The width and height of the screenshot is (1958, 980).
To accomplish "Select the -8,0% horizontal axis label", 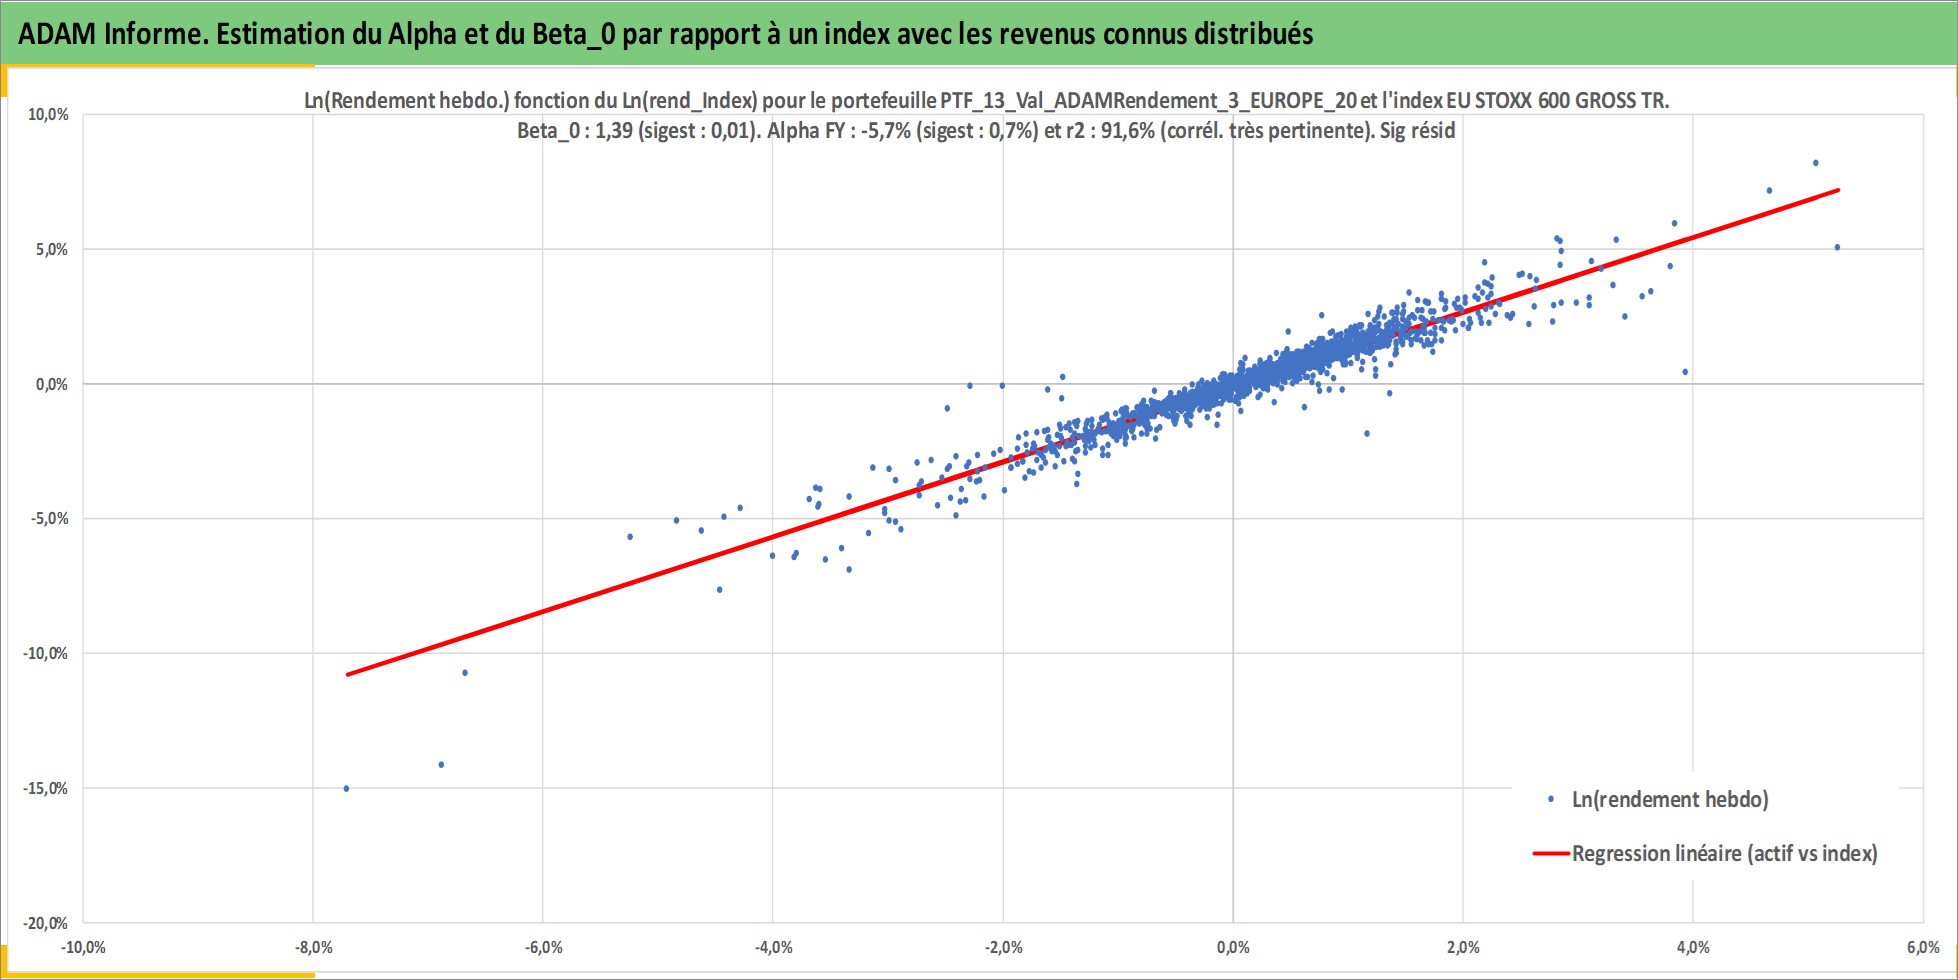I will pos(313,947).
